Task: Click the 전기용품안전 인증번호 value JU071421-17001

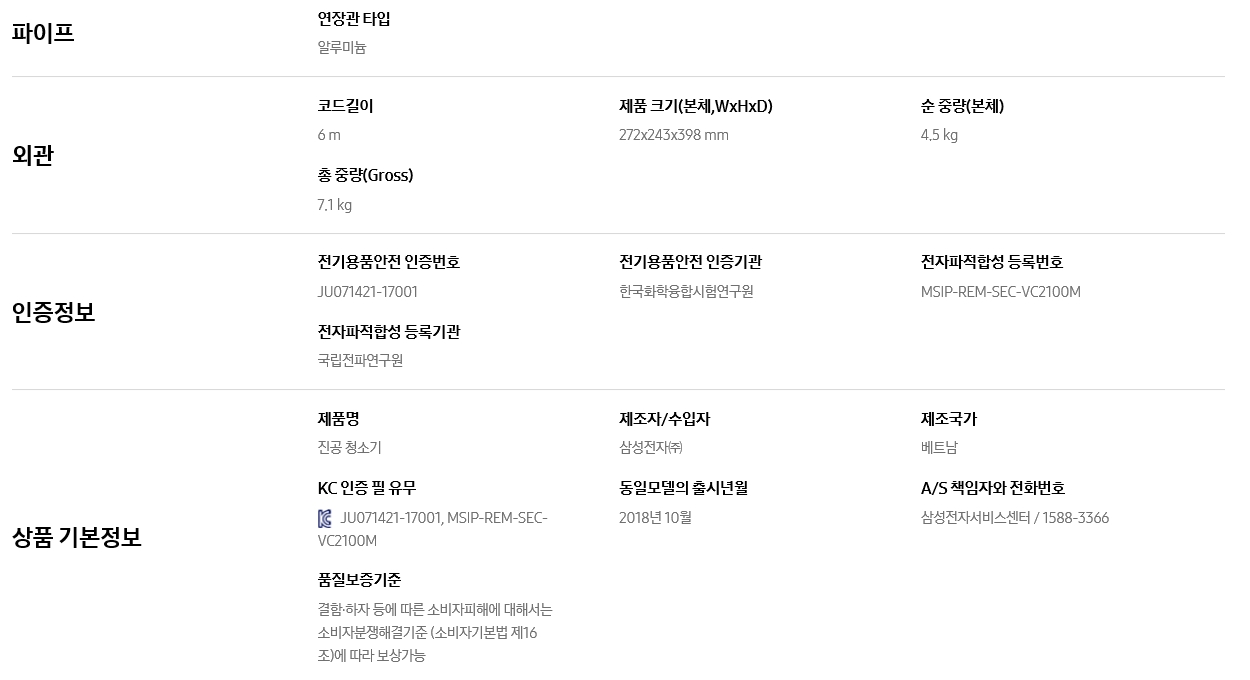Action: point(368,292)
